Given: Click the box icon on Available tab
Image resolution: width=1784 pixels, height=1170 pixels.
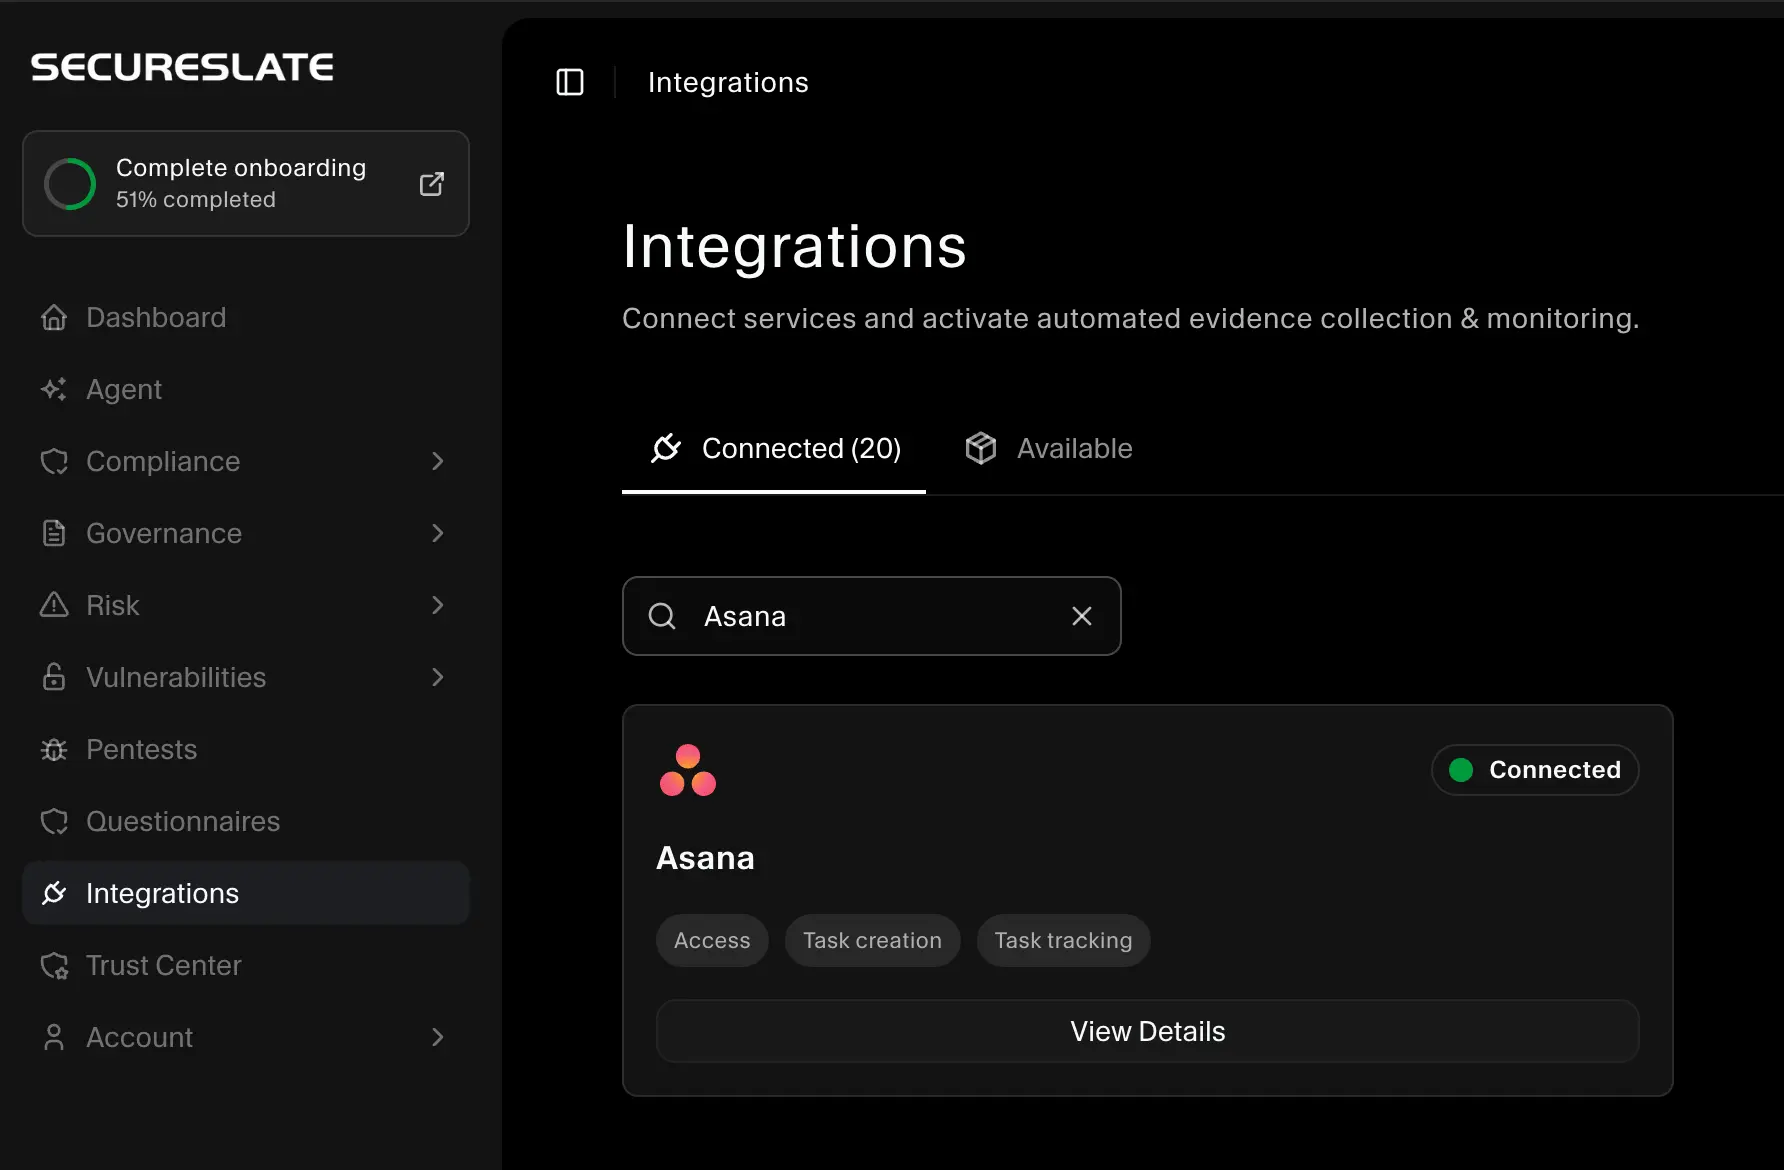Looking at the screenshot, I should pyautogui.click(x=981, y=448).
